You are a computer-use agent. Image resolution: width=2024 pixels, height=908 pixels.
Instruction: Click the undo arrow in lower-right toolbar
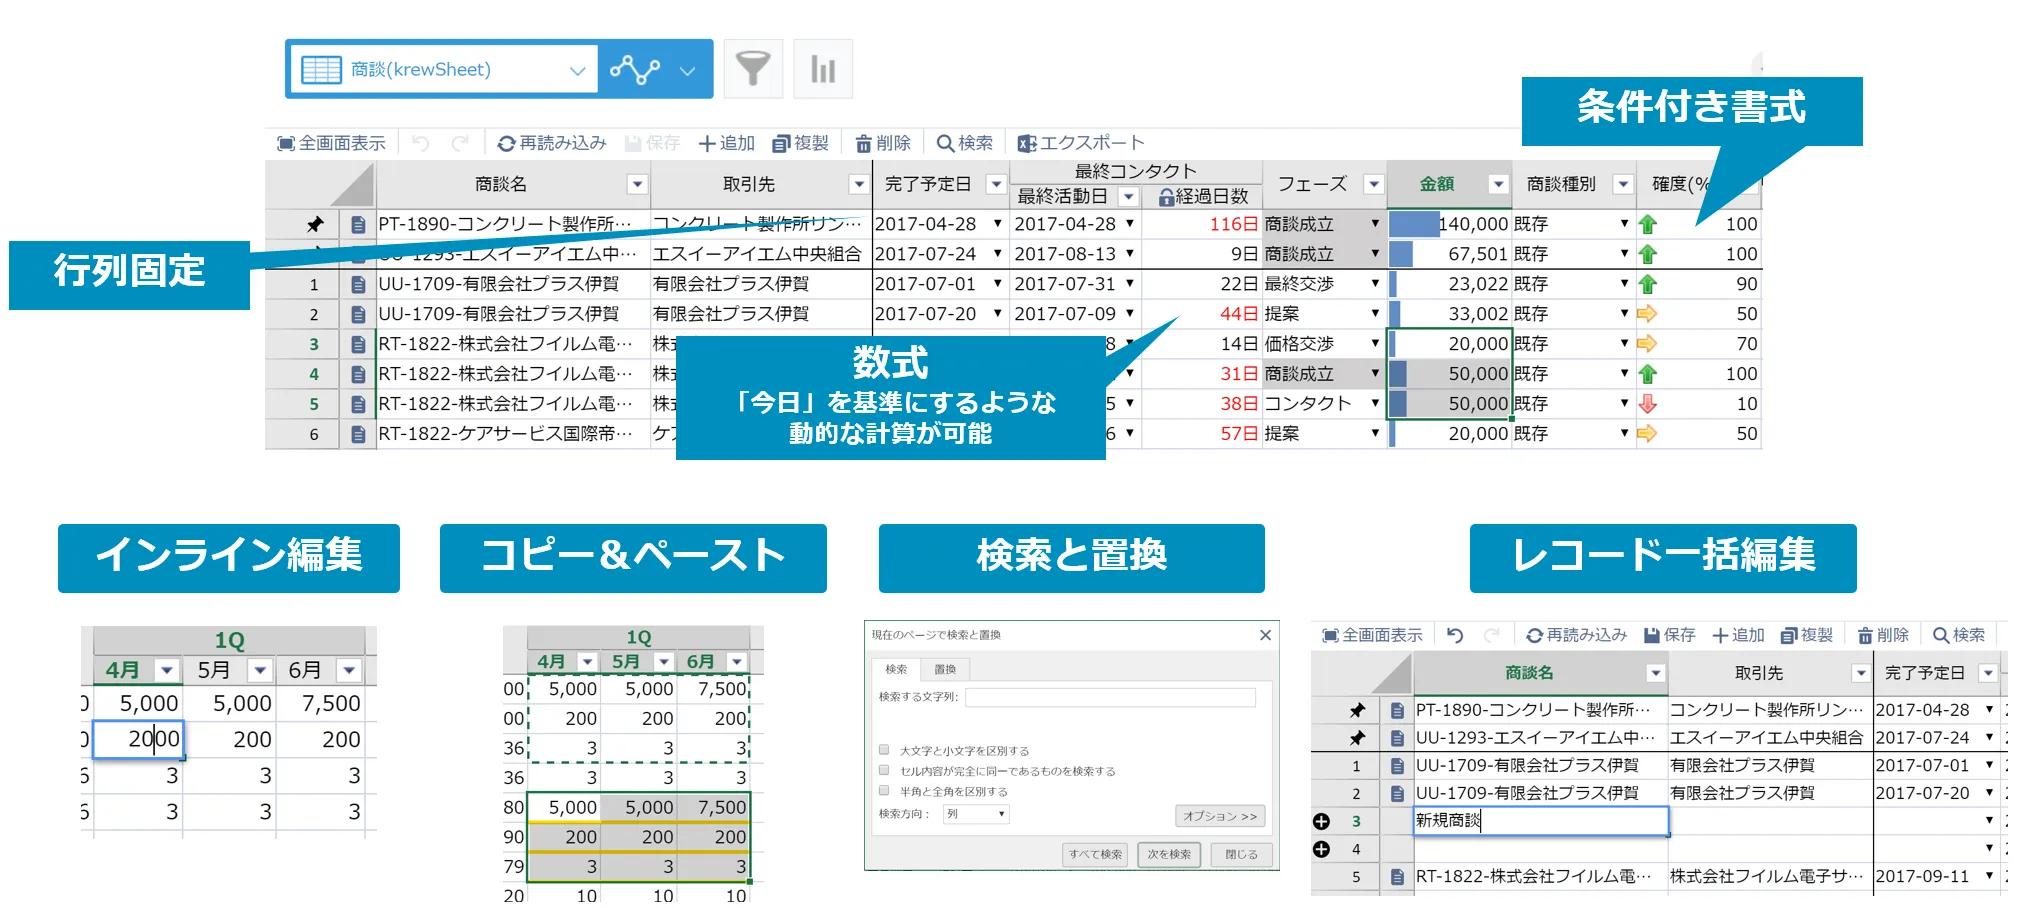tap(1455, 635)
